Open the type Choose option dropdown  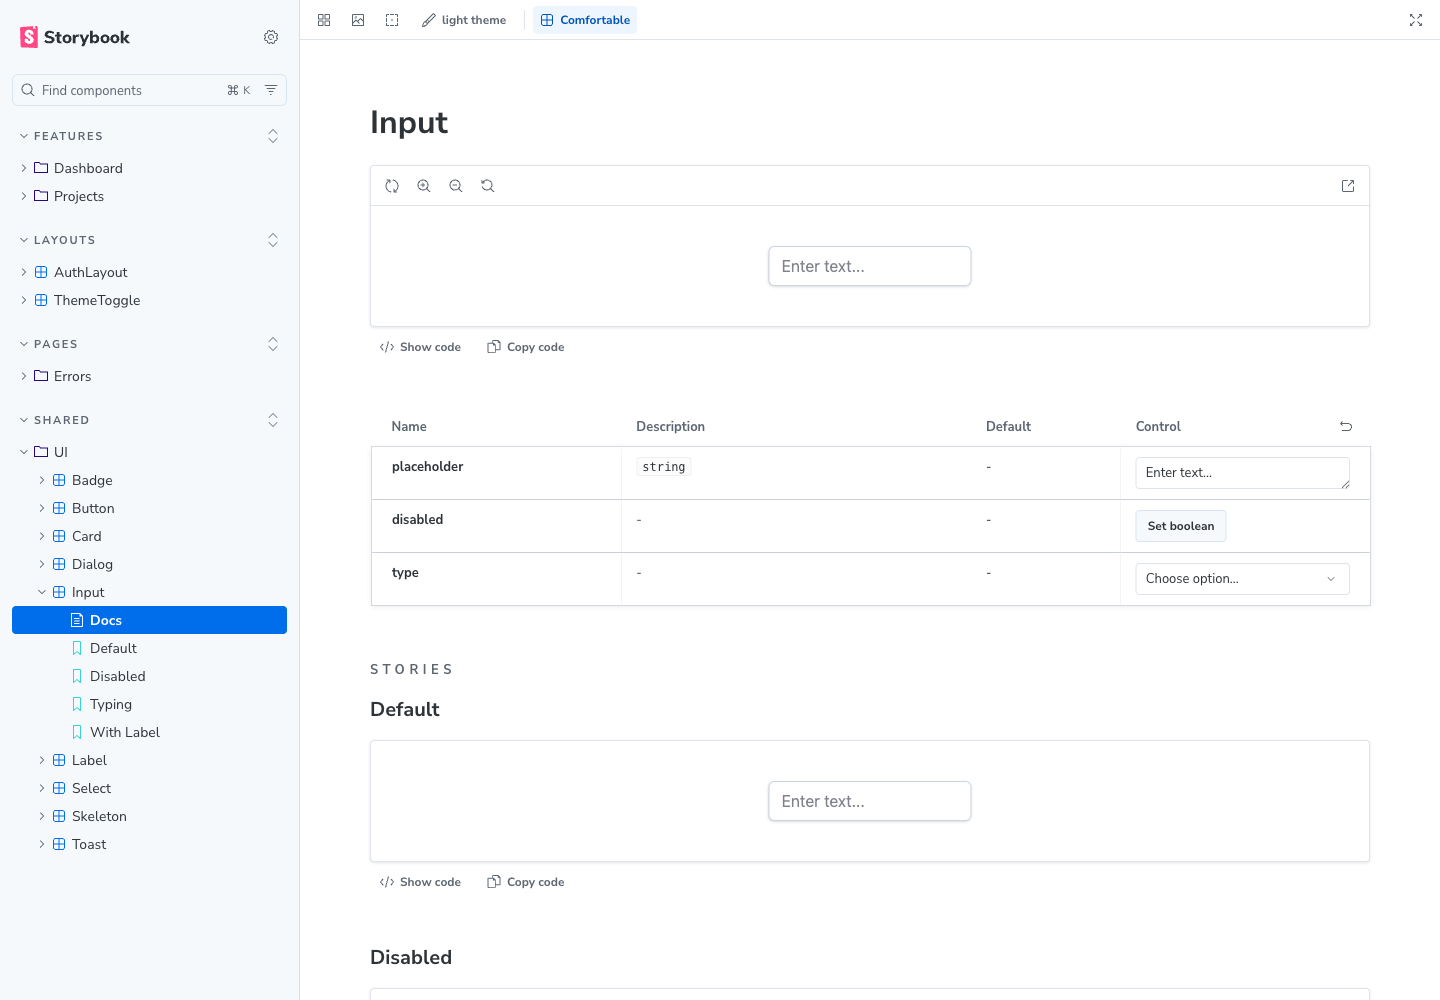point(1243,579)
